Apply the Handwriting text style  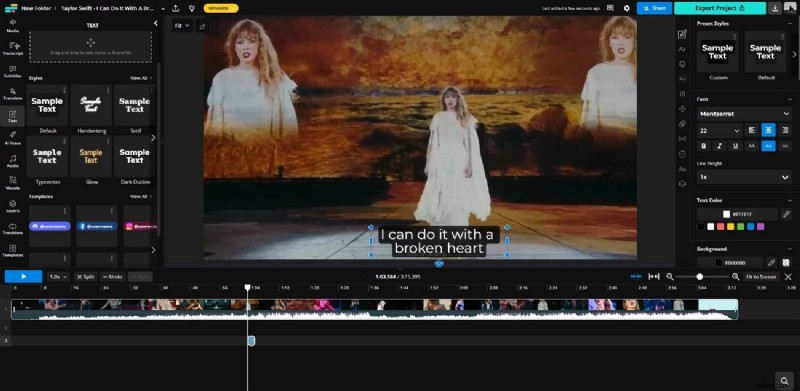tap(91, 105)
